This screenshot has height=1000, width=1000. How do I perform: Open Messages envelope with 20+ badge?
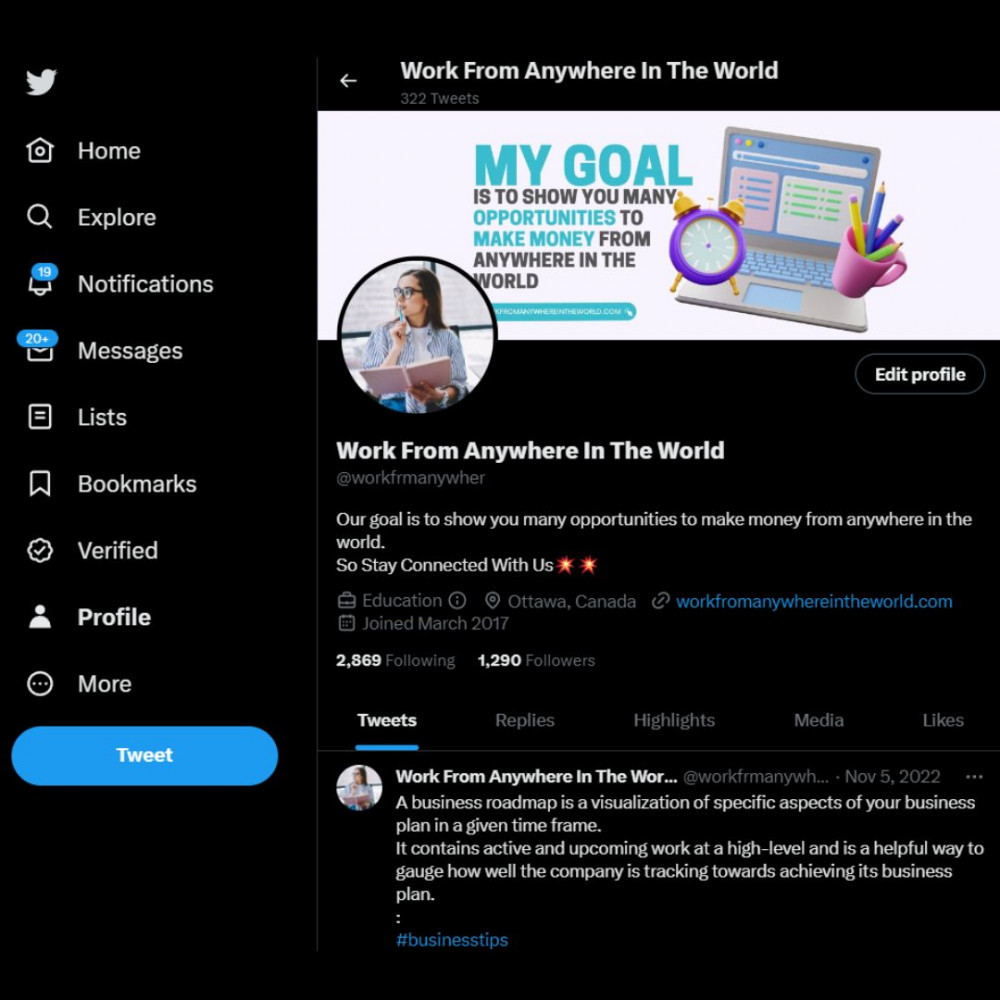[x=38, y=348]
